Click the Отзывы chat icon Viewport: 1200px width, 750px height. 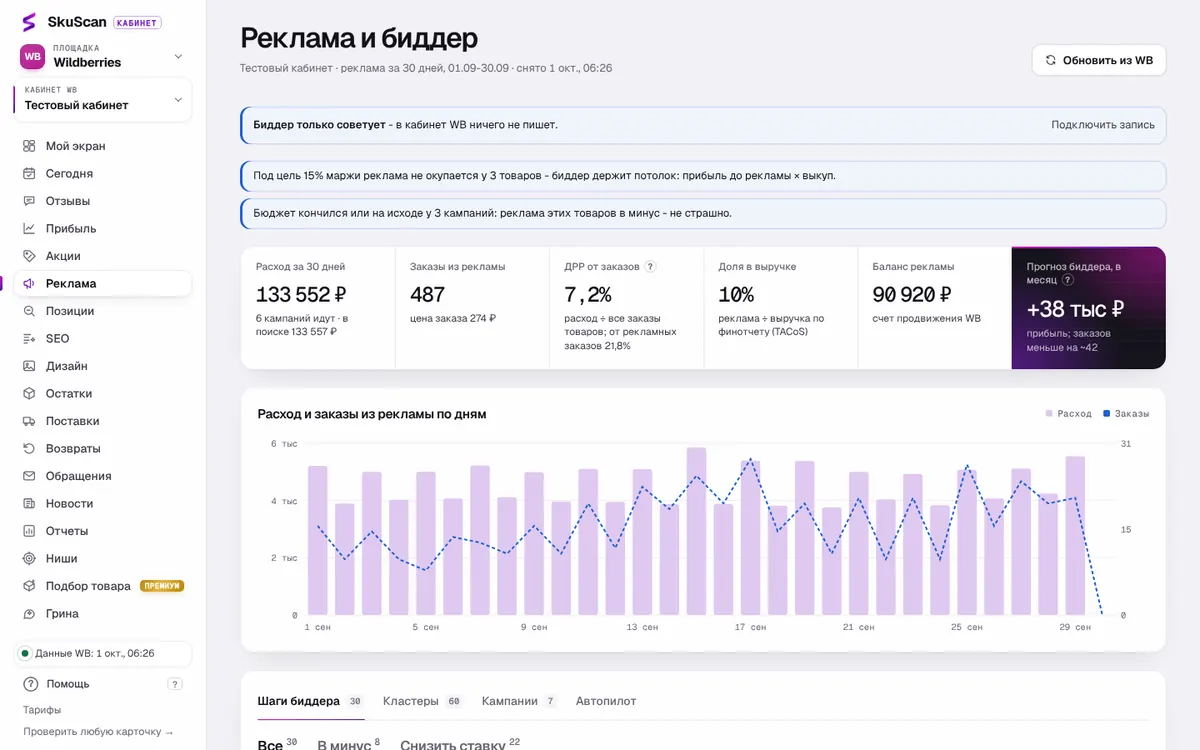coord(29,201)
